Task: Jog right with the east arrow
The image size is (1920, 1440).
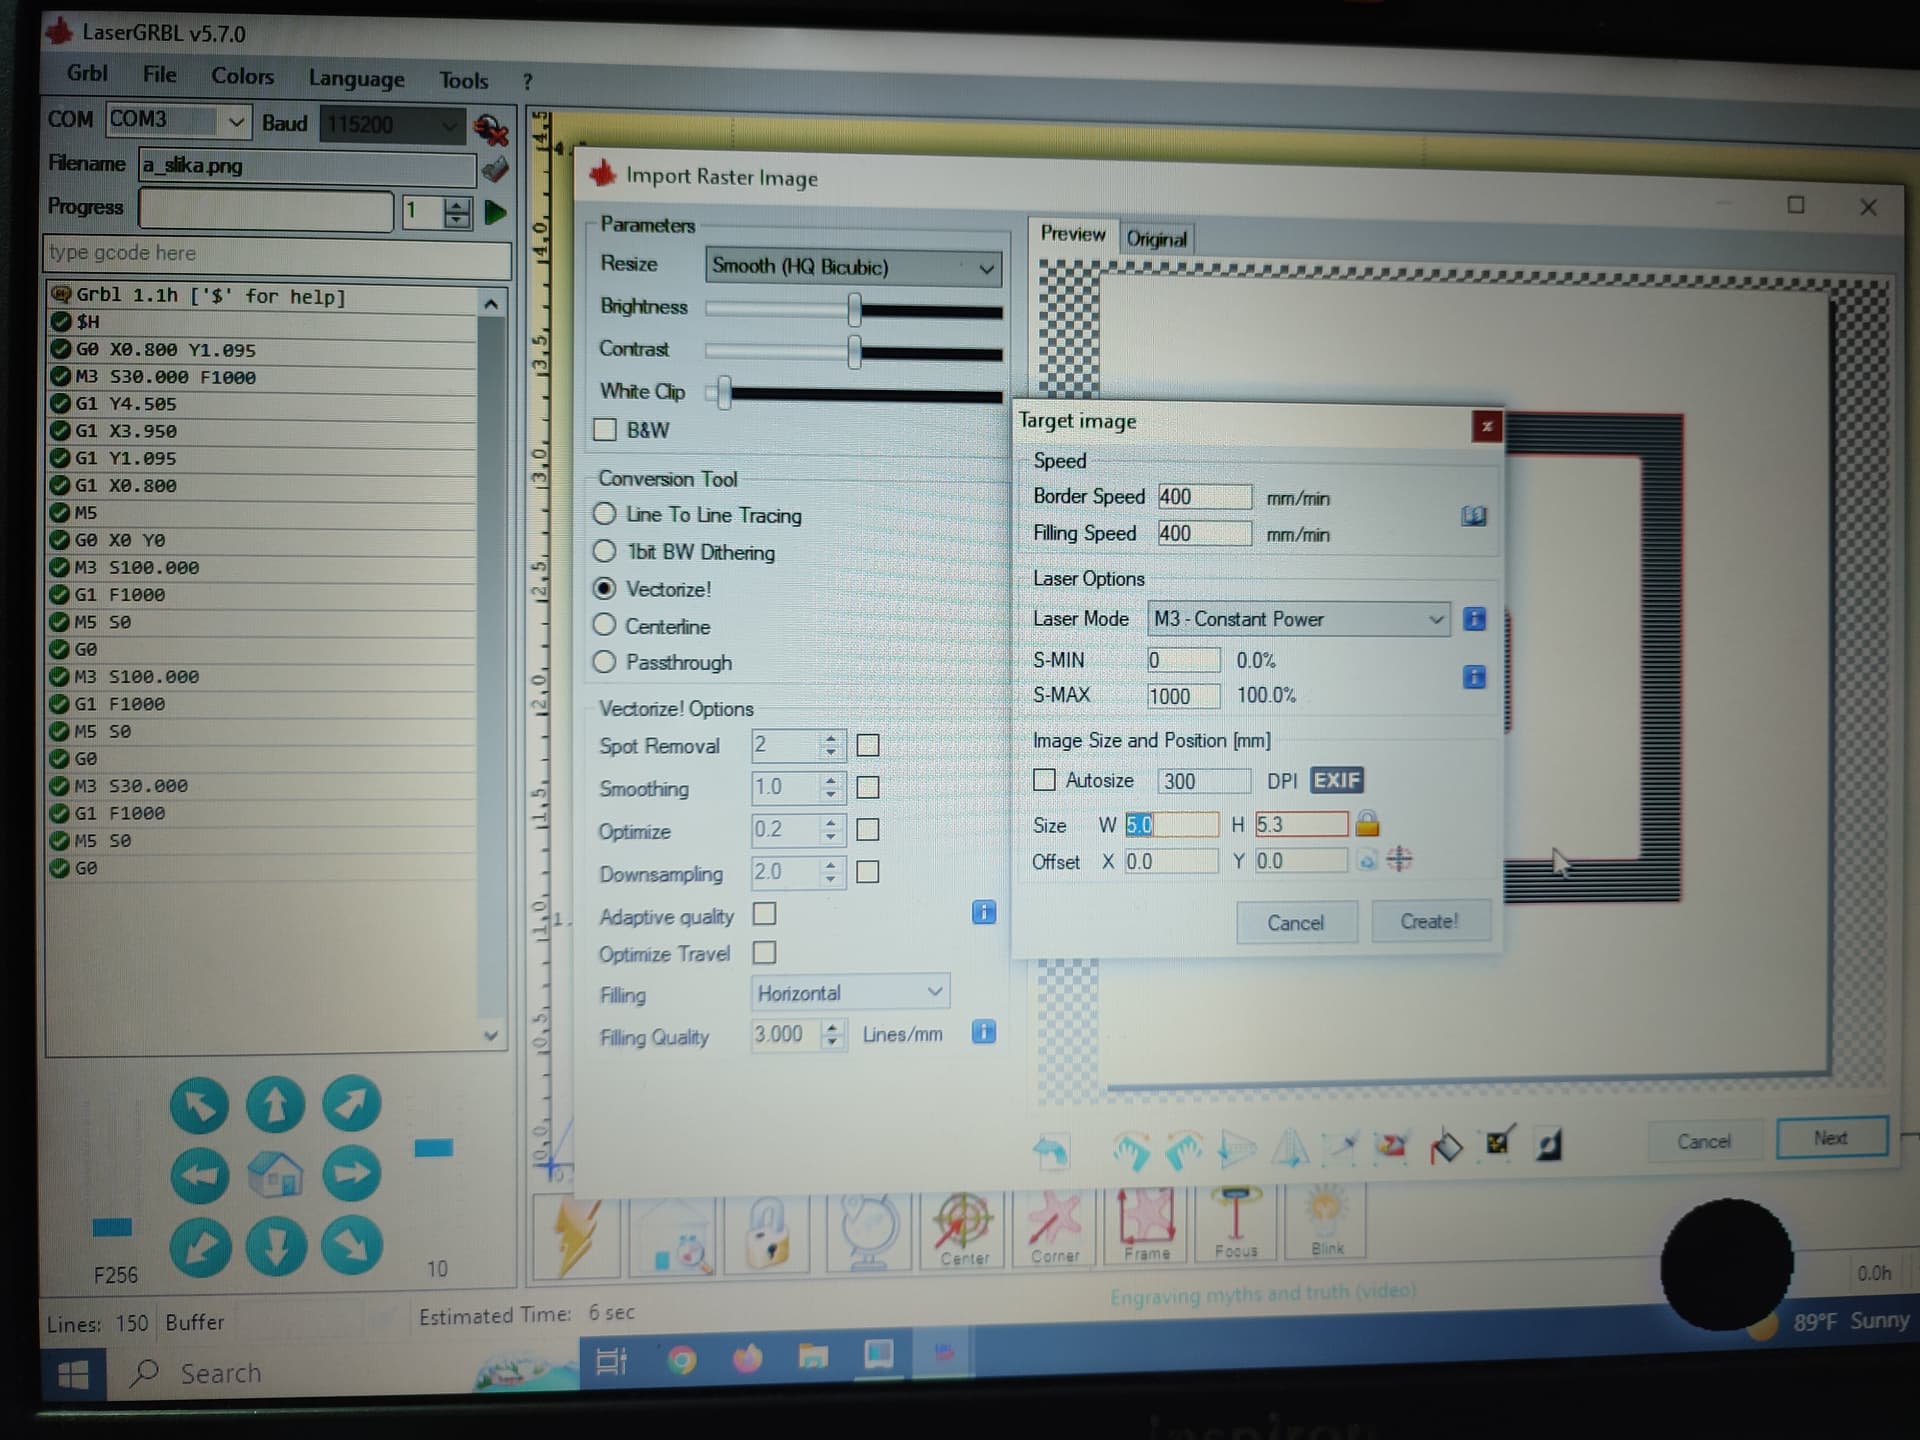Action: click(351, 1173)
